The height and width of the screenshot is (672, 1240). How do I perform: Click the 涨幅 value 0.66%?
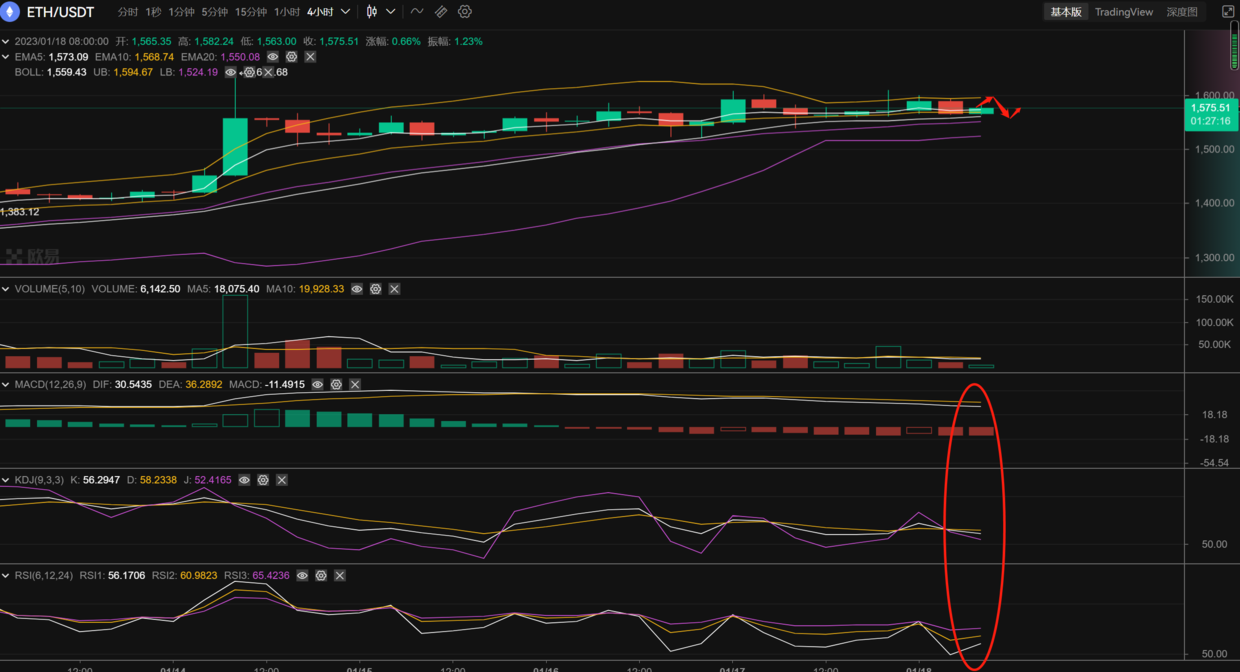click(x=407, y=42)
